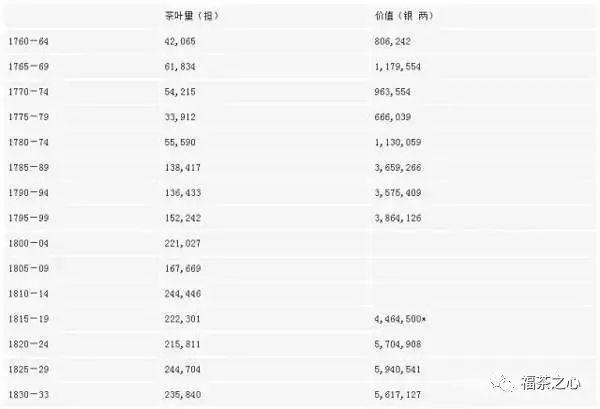Select the 1765－69 period cell
This screenshot has width=600, height=409.
pyautogui.click(x=29, y=67)
